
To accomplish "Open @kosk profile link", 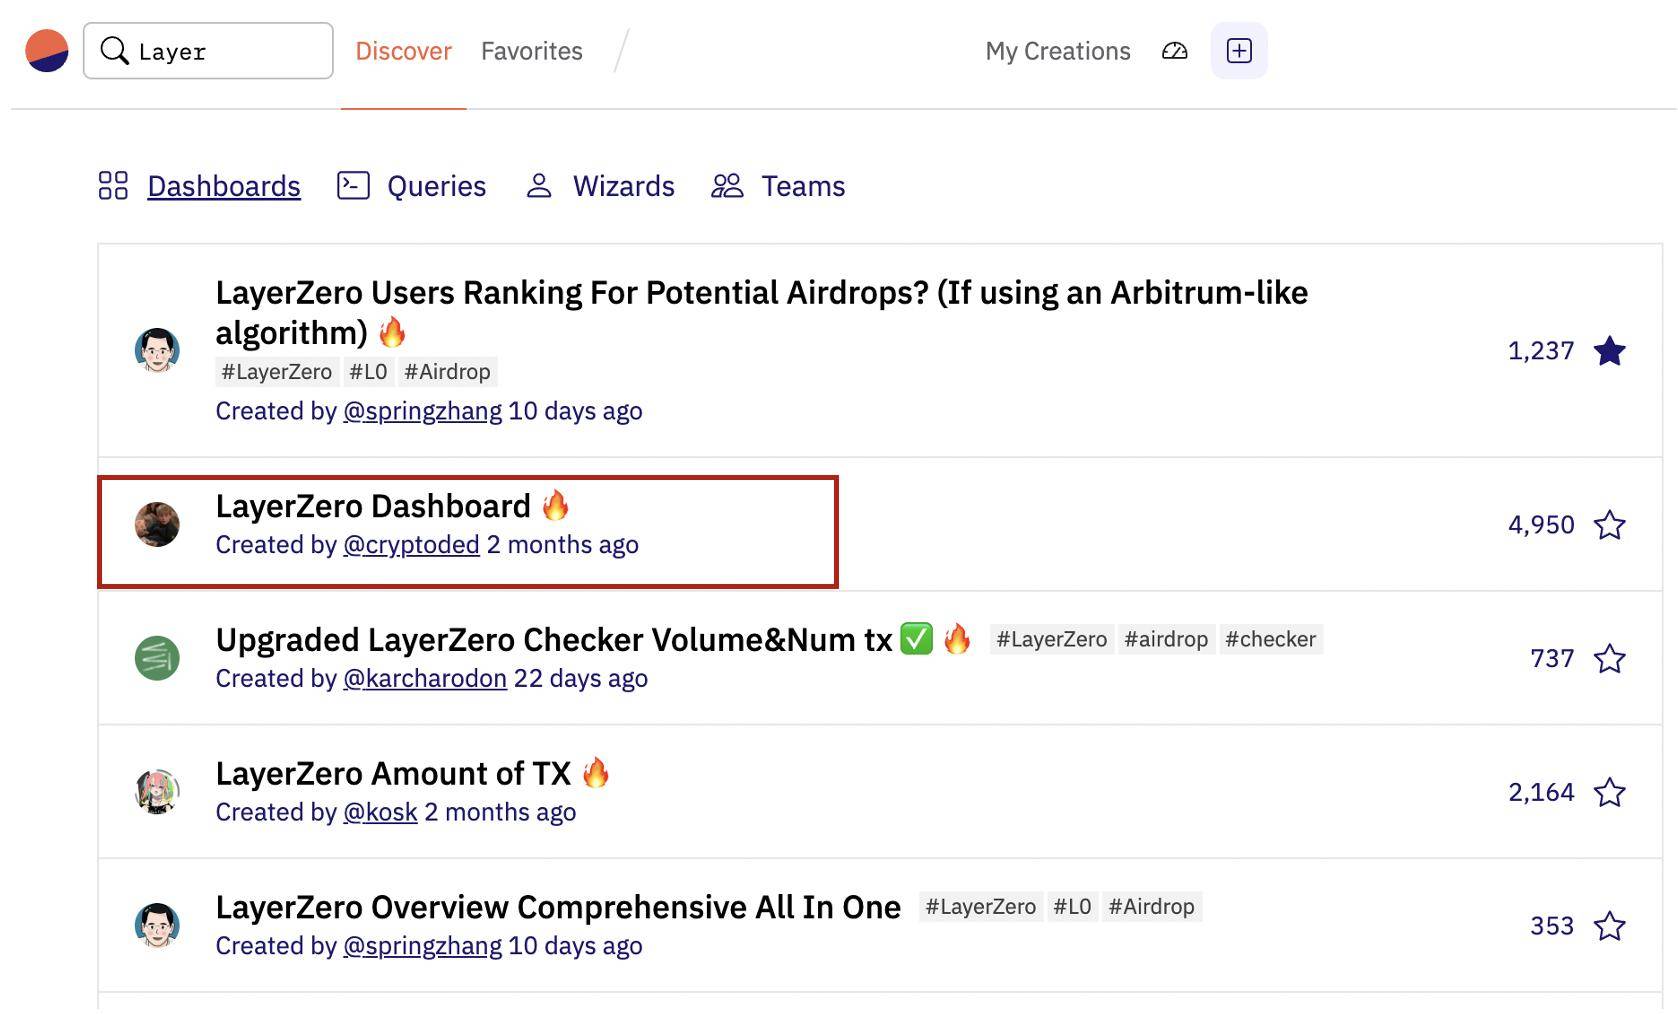I will coord(380,813).
